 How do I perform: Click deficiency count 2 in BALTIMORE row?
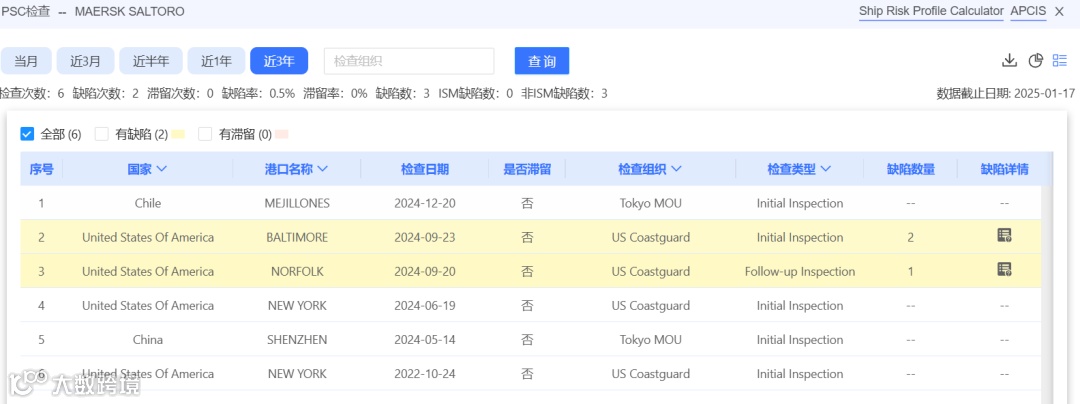pos(911,237)
